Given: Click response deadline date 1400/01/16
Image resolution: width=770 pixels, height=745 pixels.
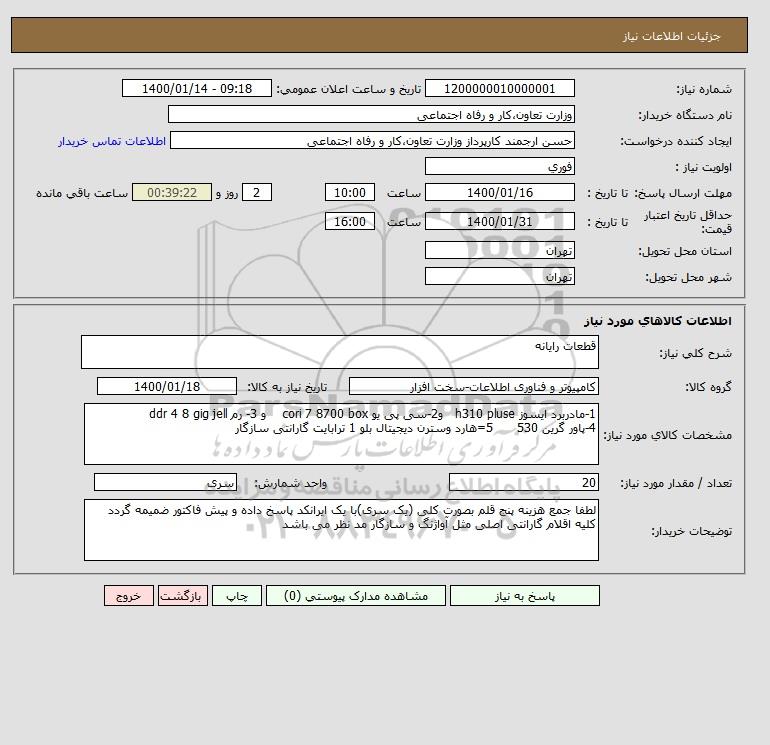Looking at the screenshot, I should tap(499, 193).
